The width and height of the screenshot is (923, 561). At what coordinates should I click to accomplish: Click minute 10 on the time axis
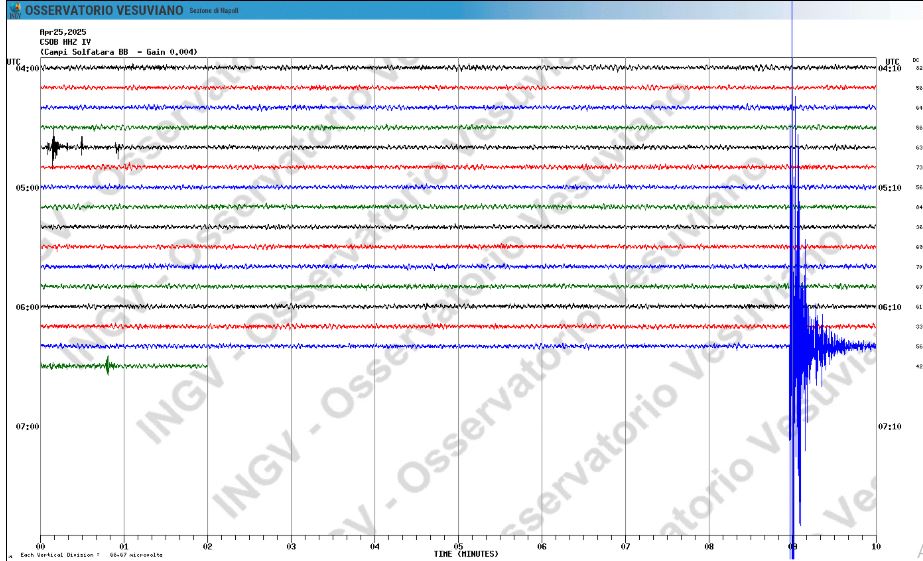pos(876,546)
